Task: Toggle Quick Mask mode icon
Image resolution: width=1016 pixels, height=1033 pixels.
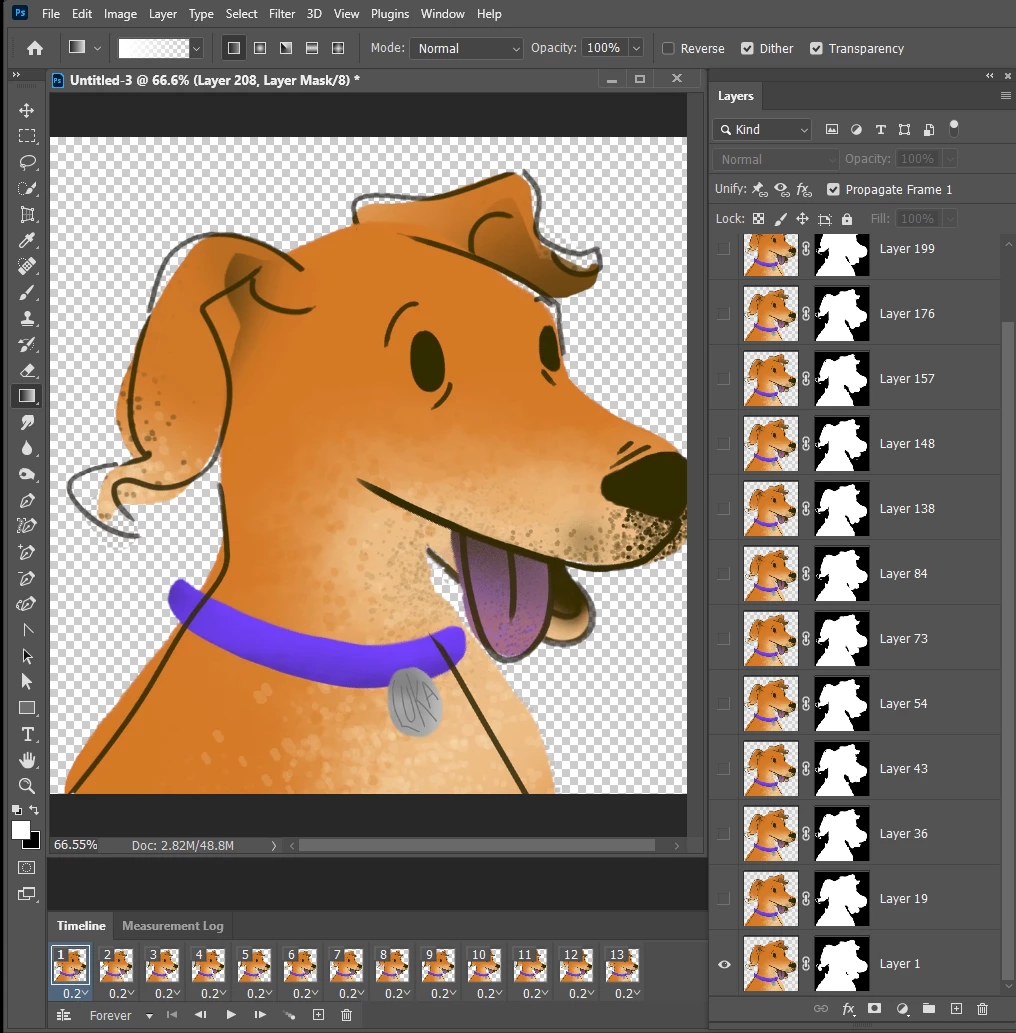Action: [x=26, y=868]
